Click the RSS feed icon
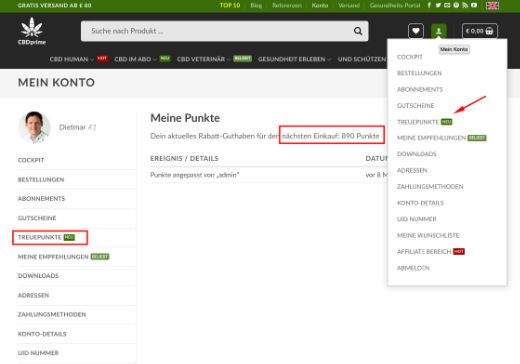The image size is (520, 364). point(465,5)
